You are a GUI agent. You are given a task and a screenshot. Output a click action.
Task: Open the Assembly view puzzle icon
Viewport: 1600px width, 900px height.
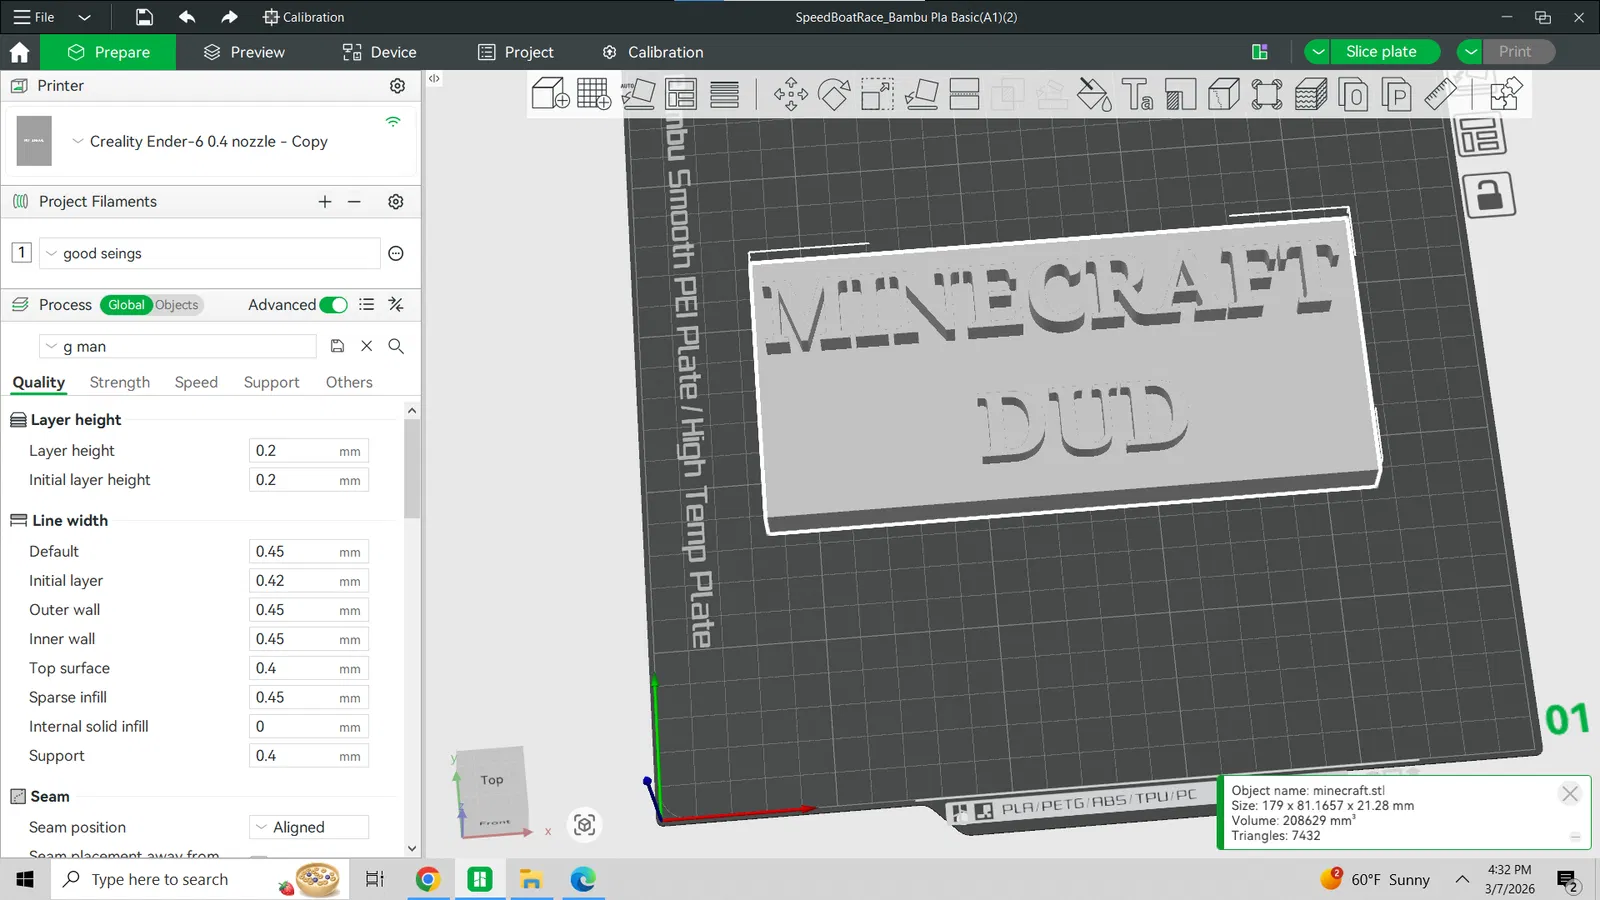pos(1505,94)
